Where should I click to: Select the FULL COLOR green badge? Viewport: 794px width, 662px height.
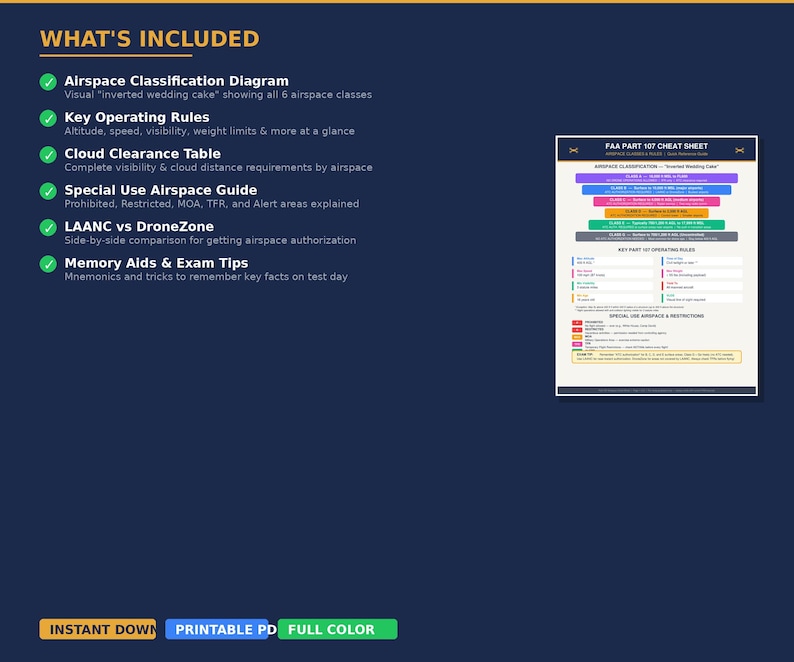337,629
